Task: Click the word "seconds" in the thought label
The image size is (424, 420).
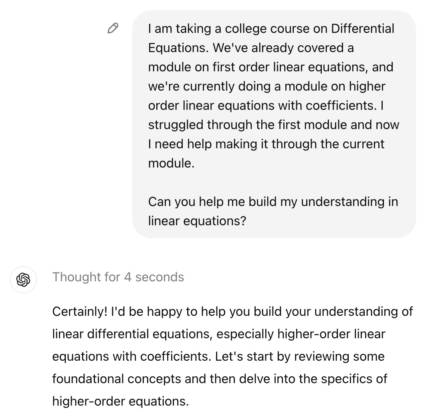Action: 160,277
